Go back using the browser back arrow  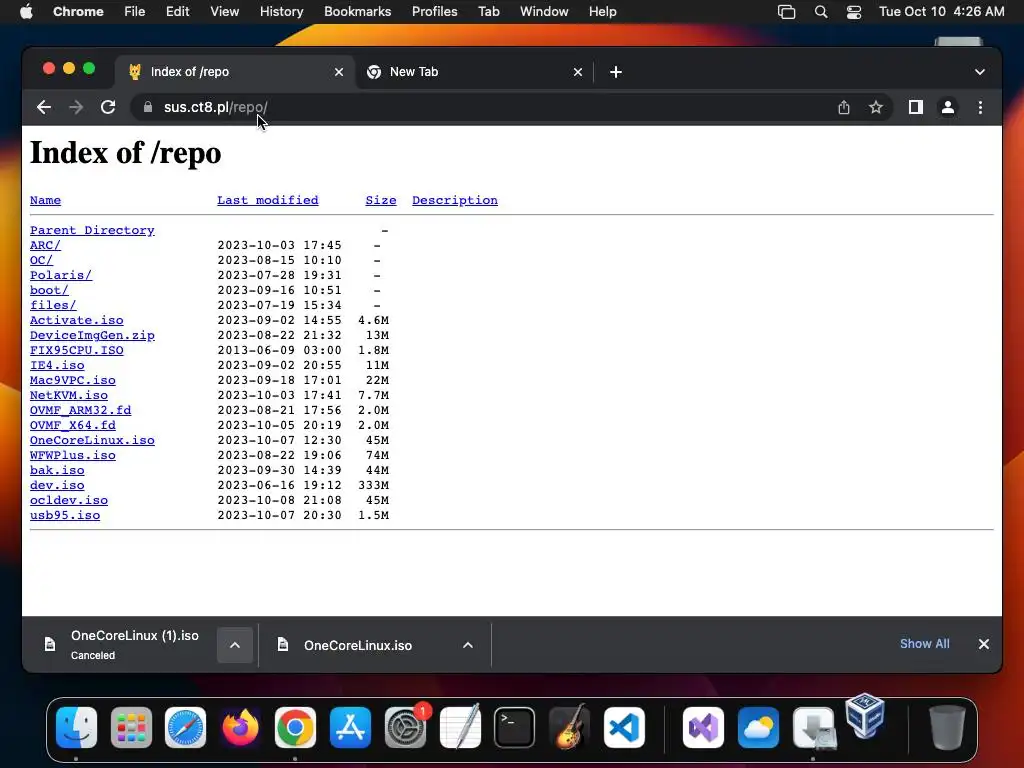click(x=44, y=107)
